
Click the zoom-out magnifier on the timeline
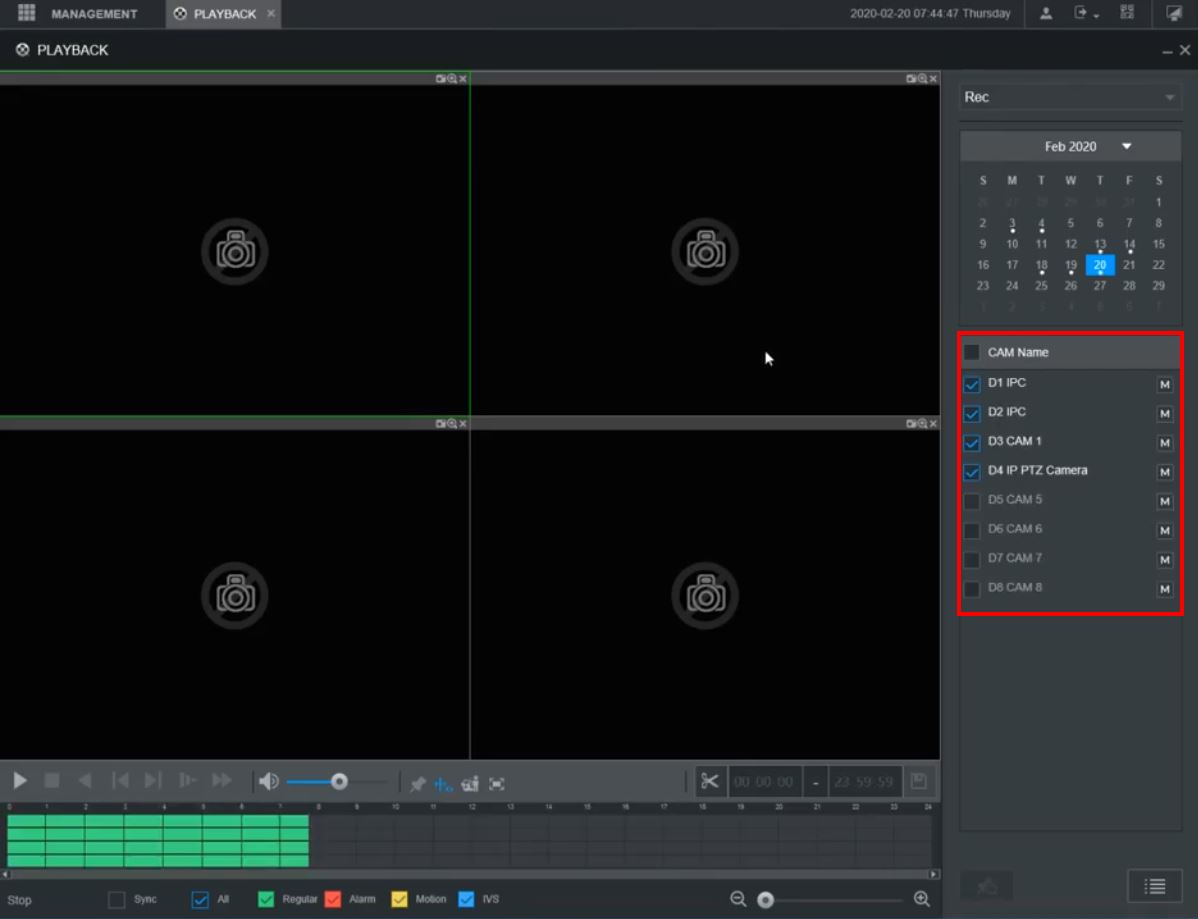click(x=738, y=899)
